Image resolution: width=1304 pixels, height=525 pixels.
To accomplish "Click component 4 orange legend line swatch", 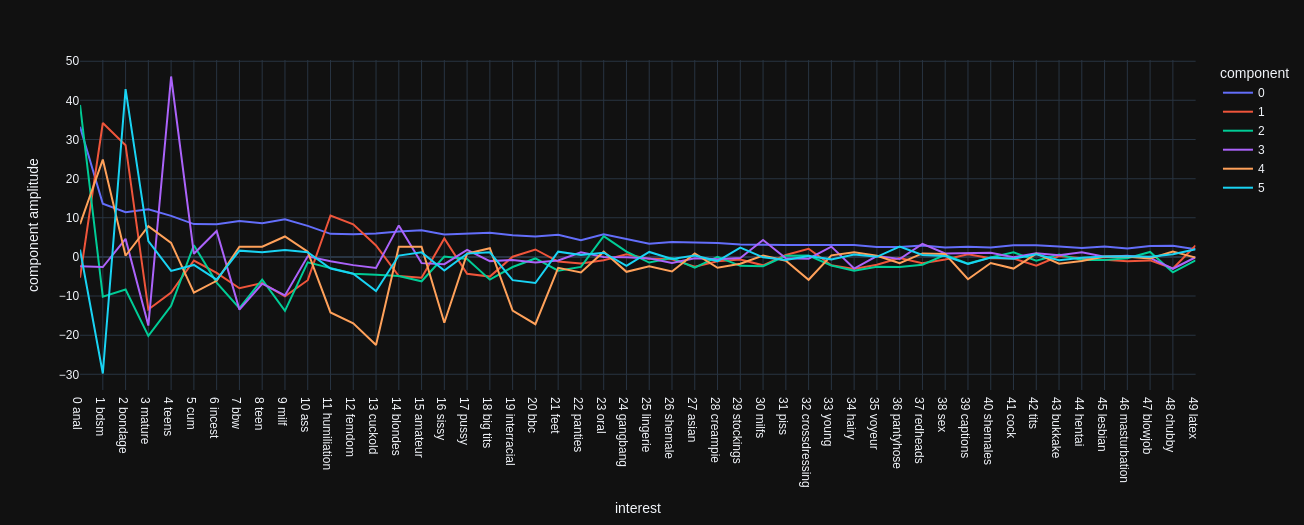I will tap(1238, 169).
